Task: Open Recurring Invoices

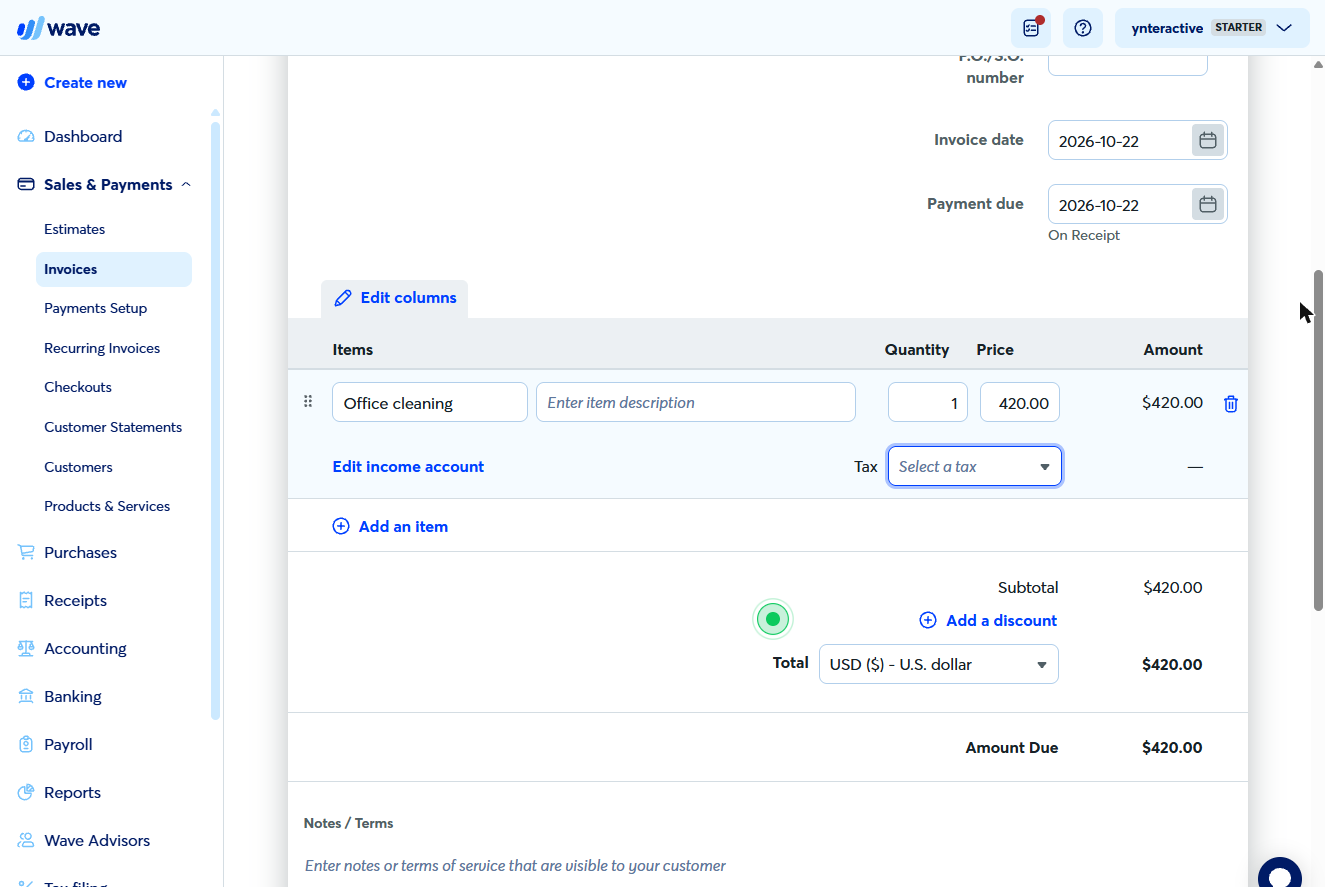Action: pos(102,348)
